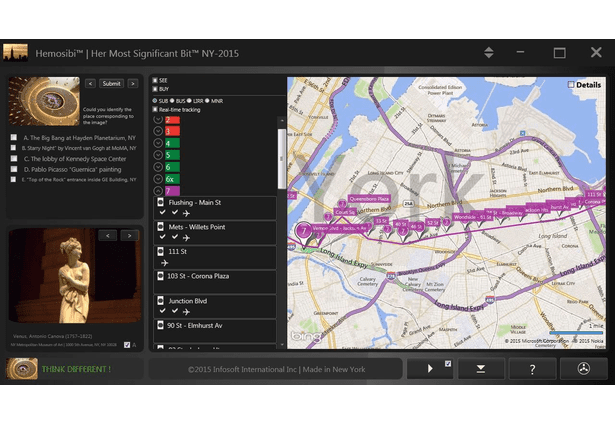
Task: Click the station icon beside Junction Blvd
Action: point(160,301)
